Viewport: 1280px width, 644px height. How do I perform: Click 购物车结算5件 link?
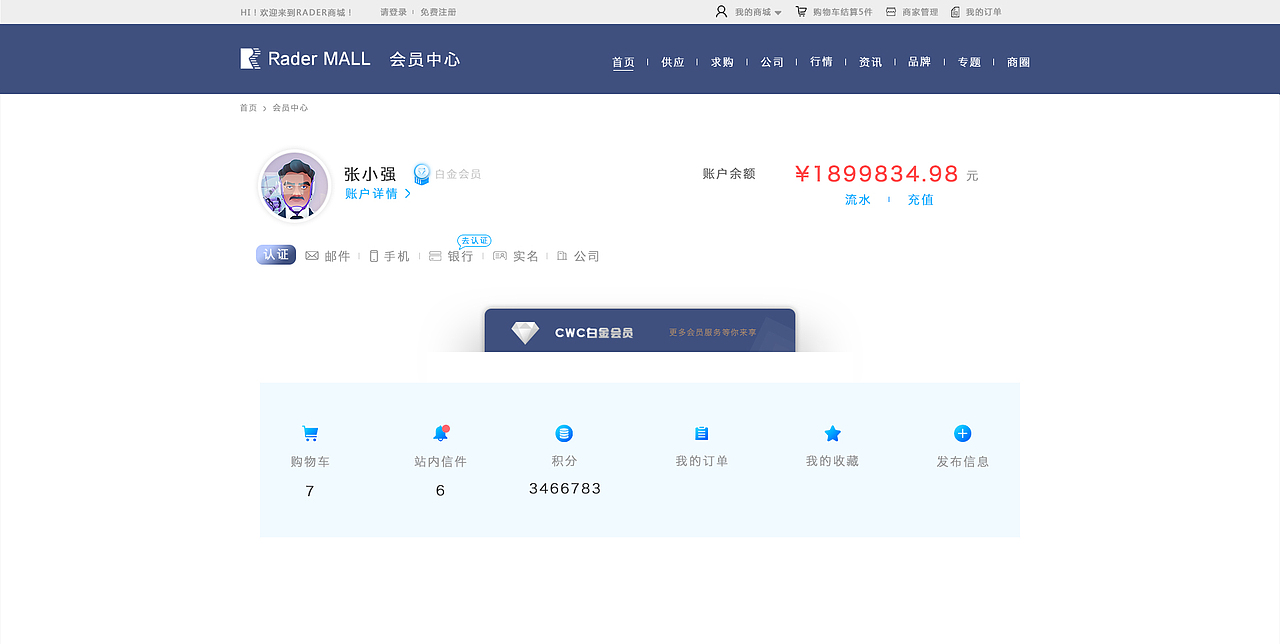click(842, 12)
